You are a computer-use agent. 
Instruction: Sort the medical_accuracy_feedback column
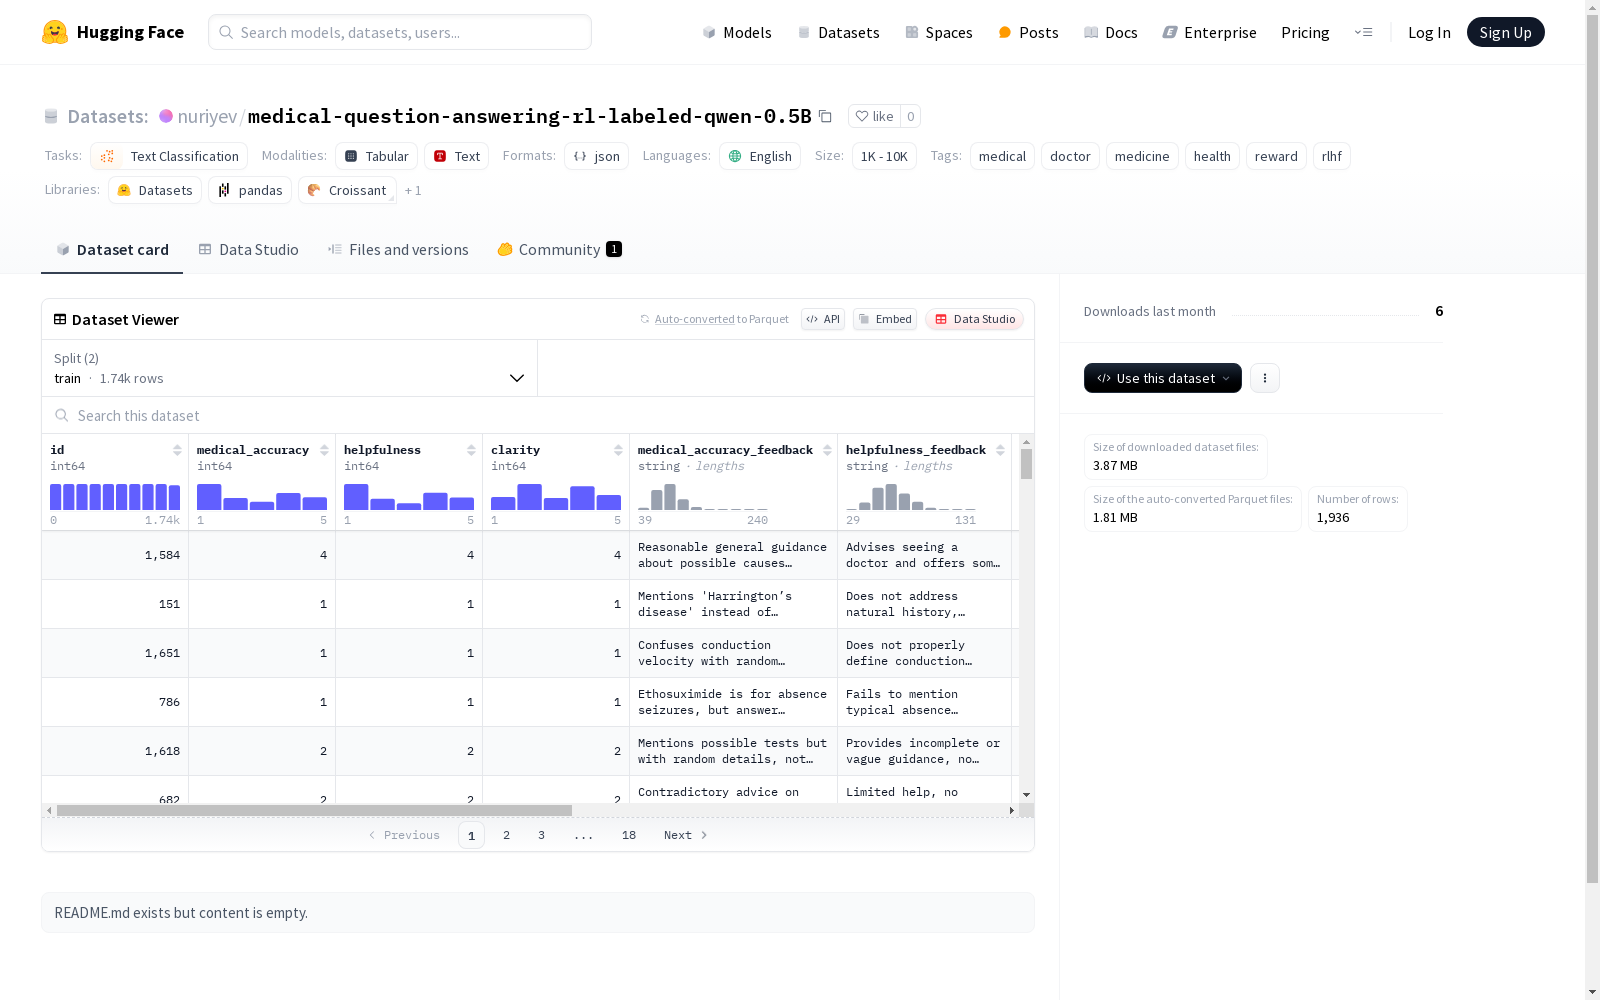click(x=827, y=450)
